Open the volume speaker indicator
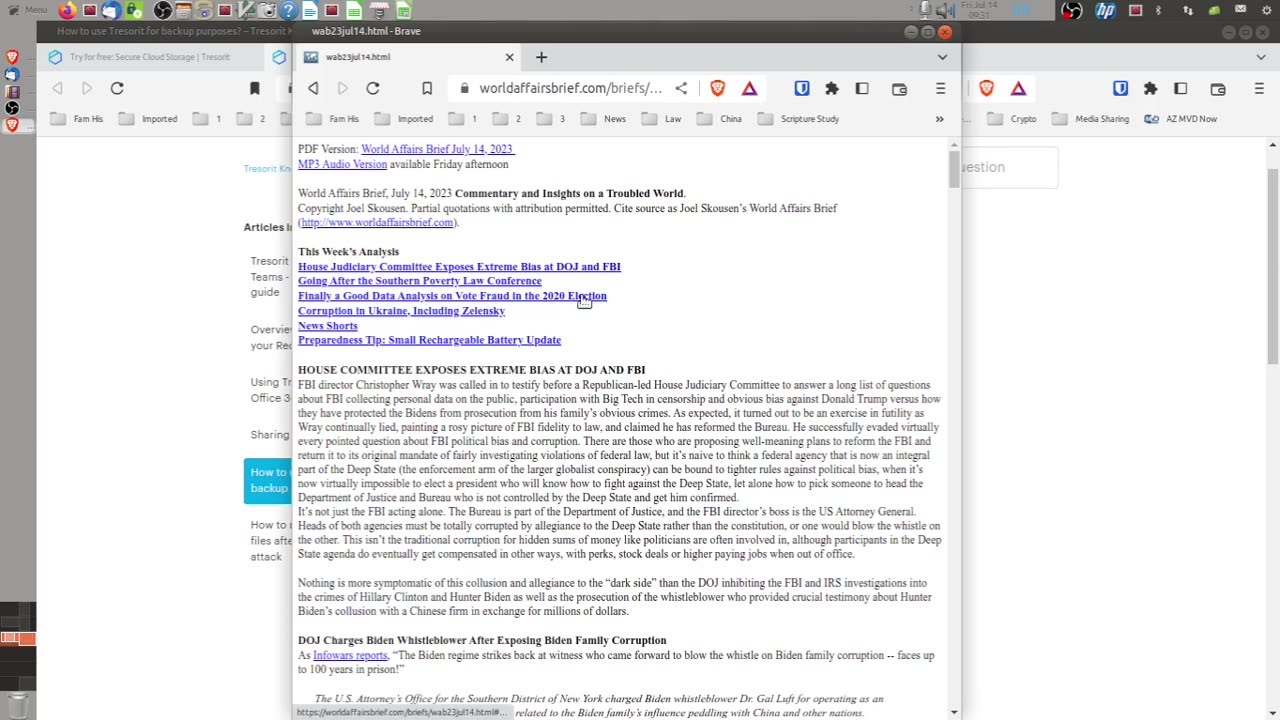The image size is (1280, 720). click(x=945, y=10)
